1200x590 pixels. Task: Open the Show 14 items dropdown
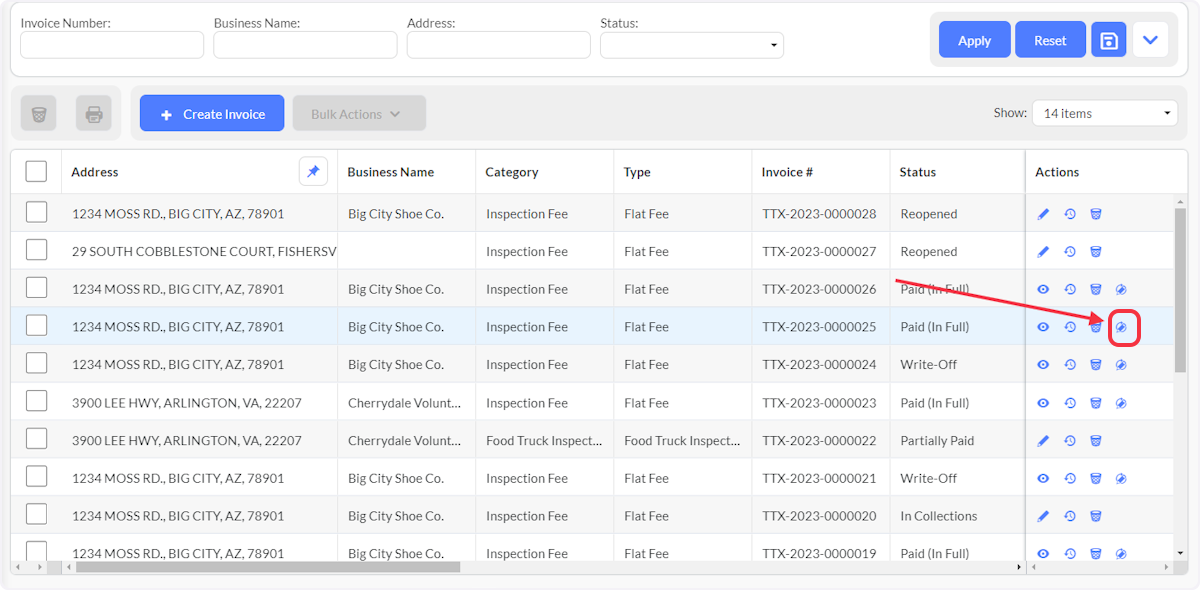tap(1105, 113)
